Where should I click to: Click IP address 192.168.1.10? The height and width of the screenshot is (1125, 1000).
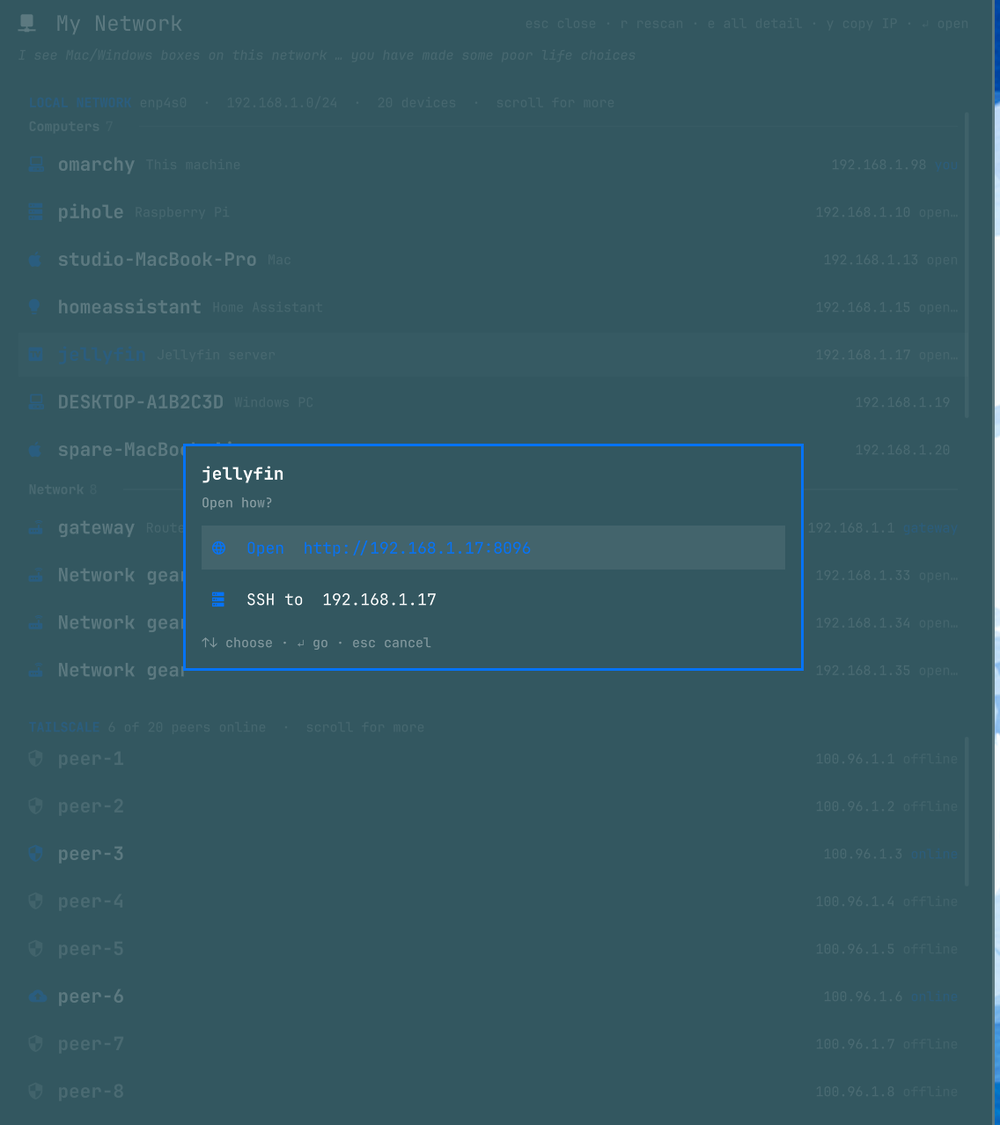tap(863, 212)
